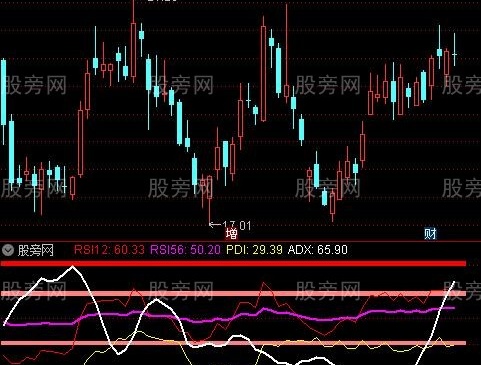Click the 17.01 low price label

pyautogui.click(x=236, y=226)
